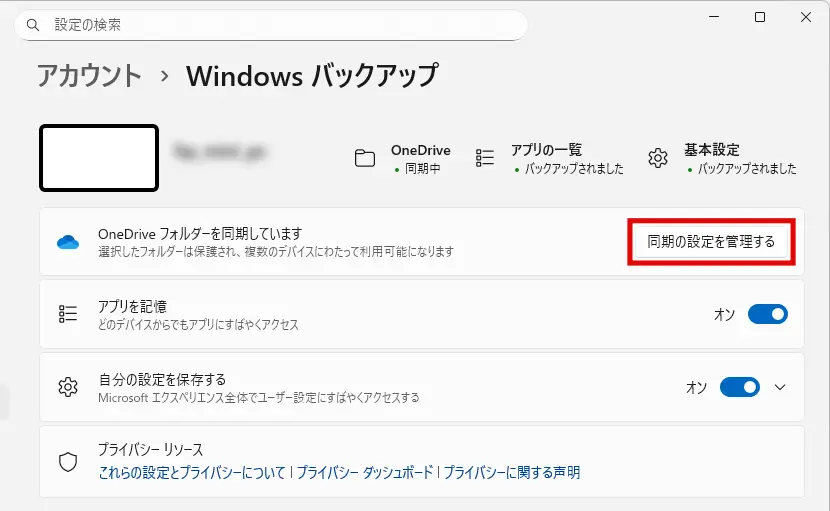The image size is (830, 511).
Task: Click the 自分の設定を保存する gear icon
Action: 68,387
